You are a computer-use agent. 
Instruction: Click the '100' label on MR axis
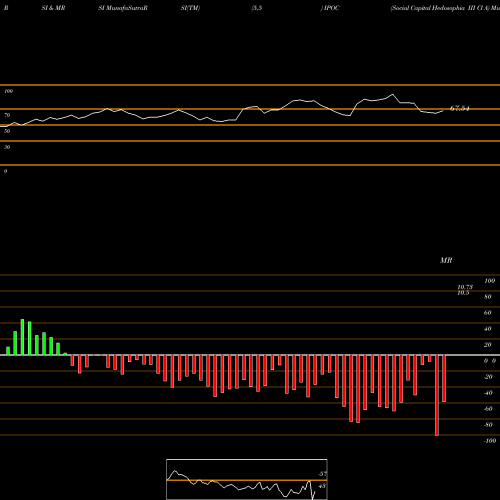(x=489, y=281)
